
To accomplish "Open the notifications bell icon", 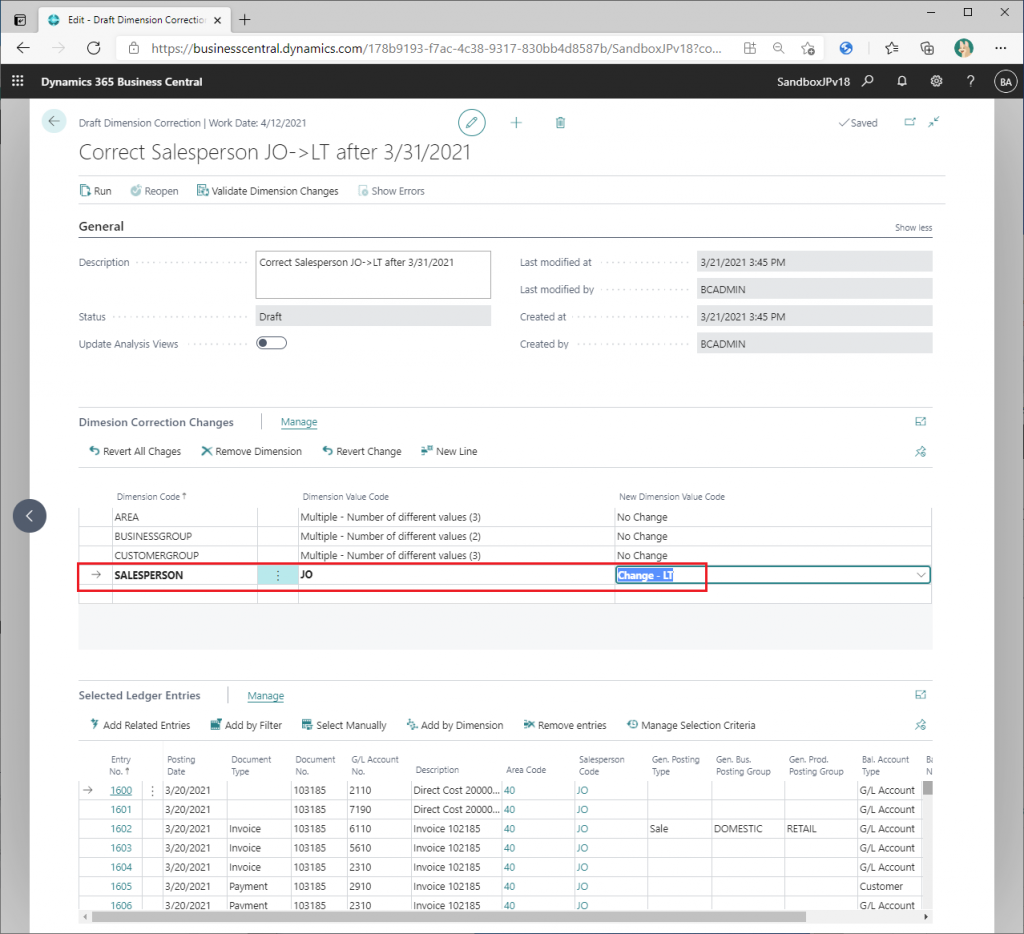I will tap(902, 81).
